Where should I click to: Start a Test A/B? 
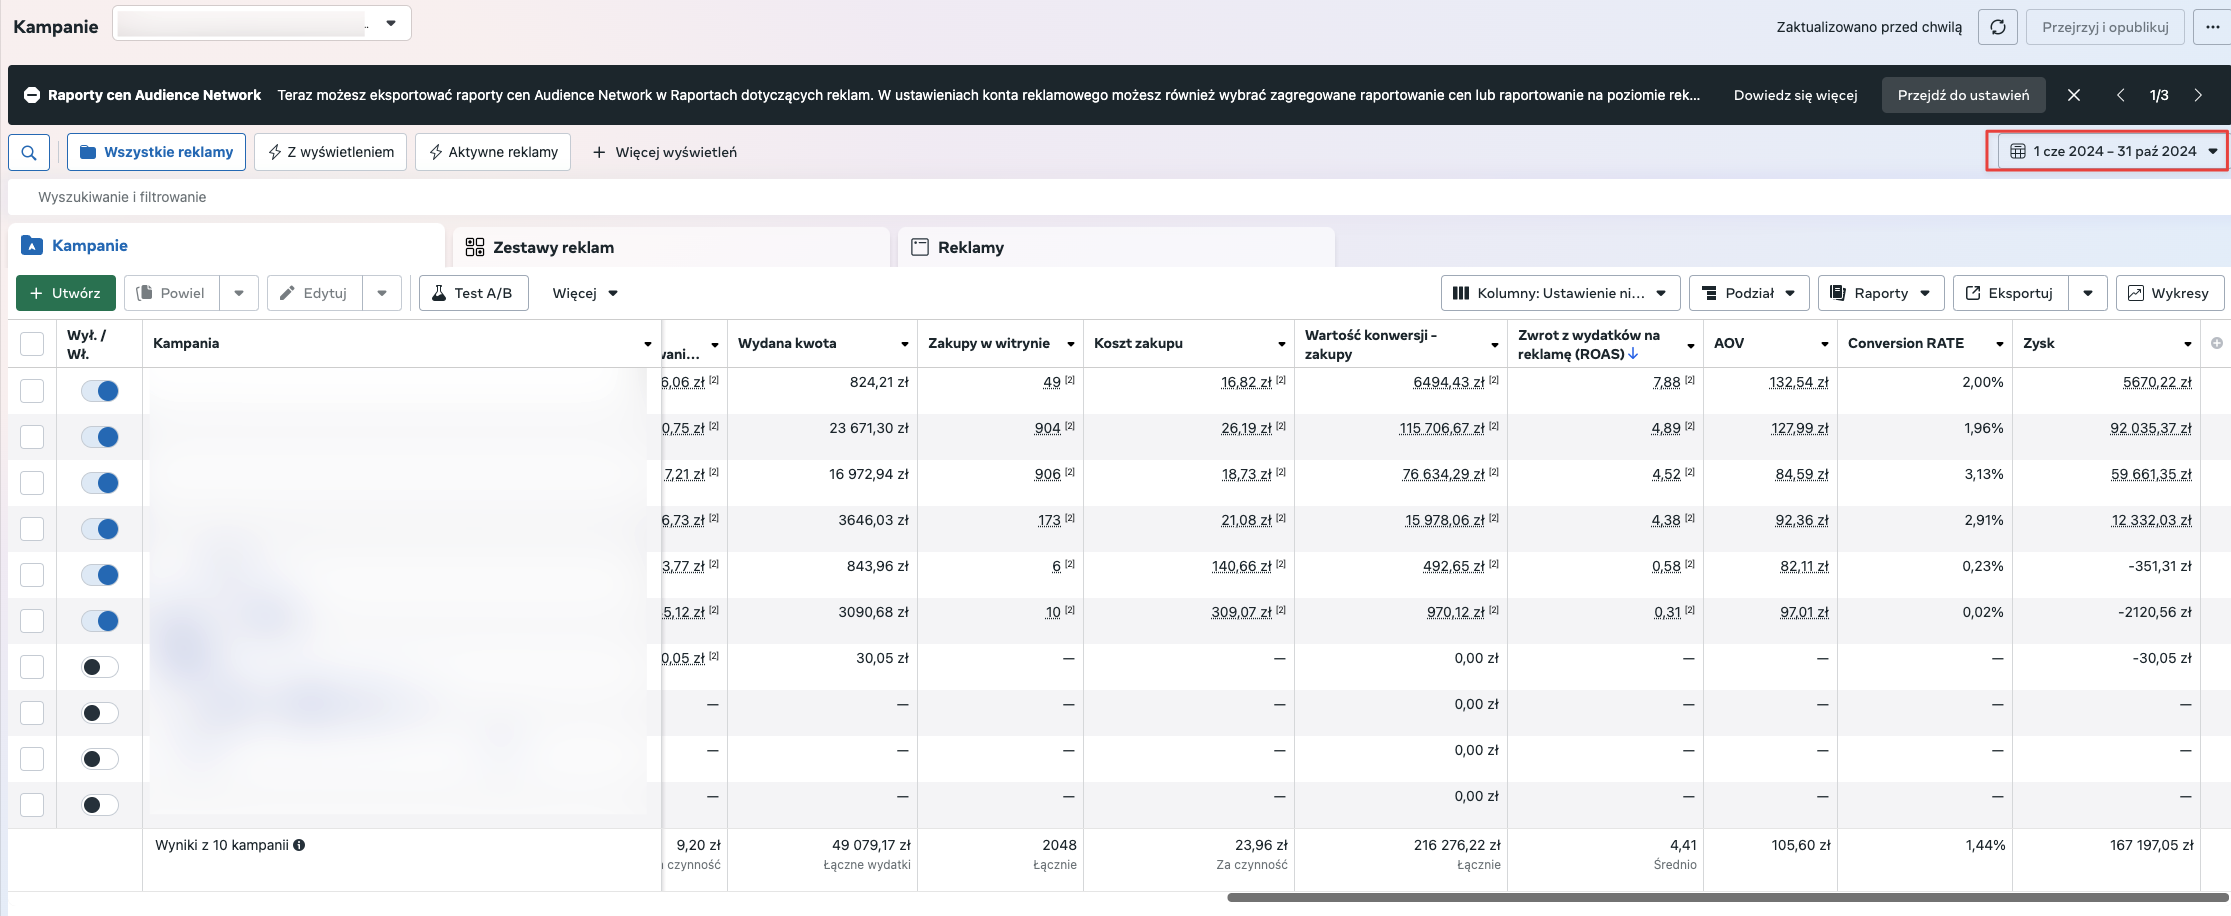coord(474,293)
